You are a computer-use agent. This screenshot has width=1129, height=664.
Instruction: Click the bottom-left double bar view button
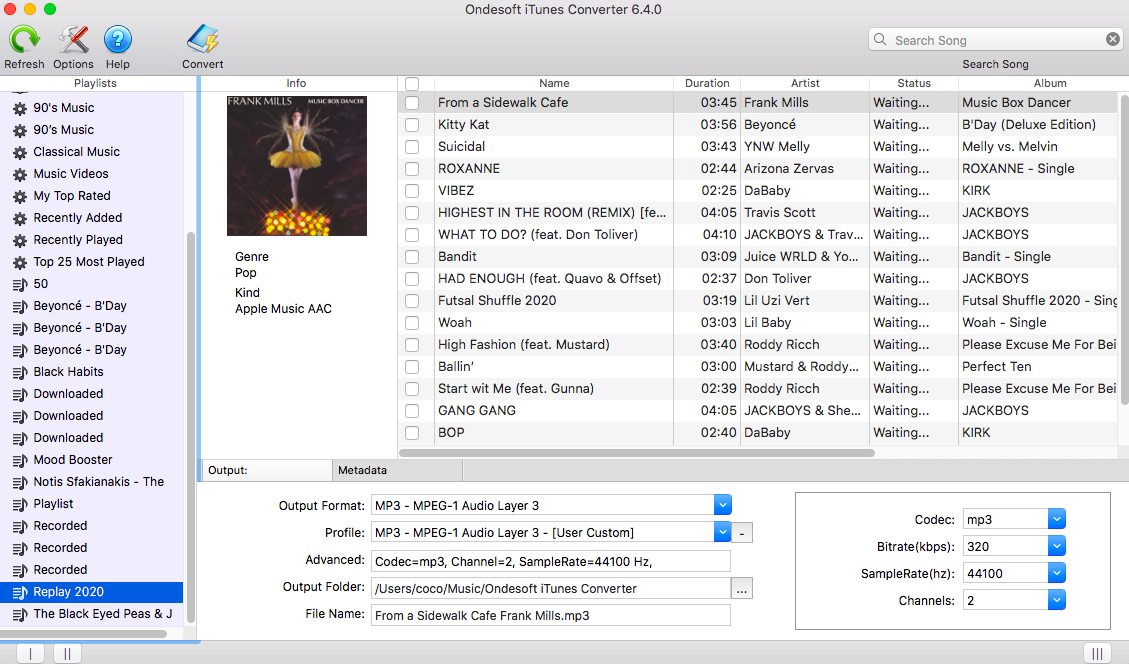point(67,653)
